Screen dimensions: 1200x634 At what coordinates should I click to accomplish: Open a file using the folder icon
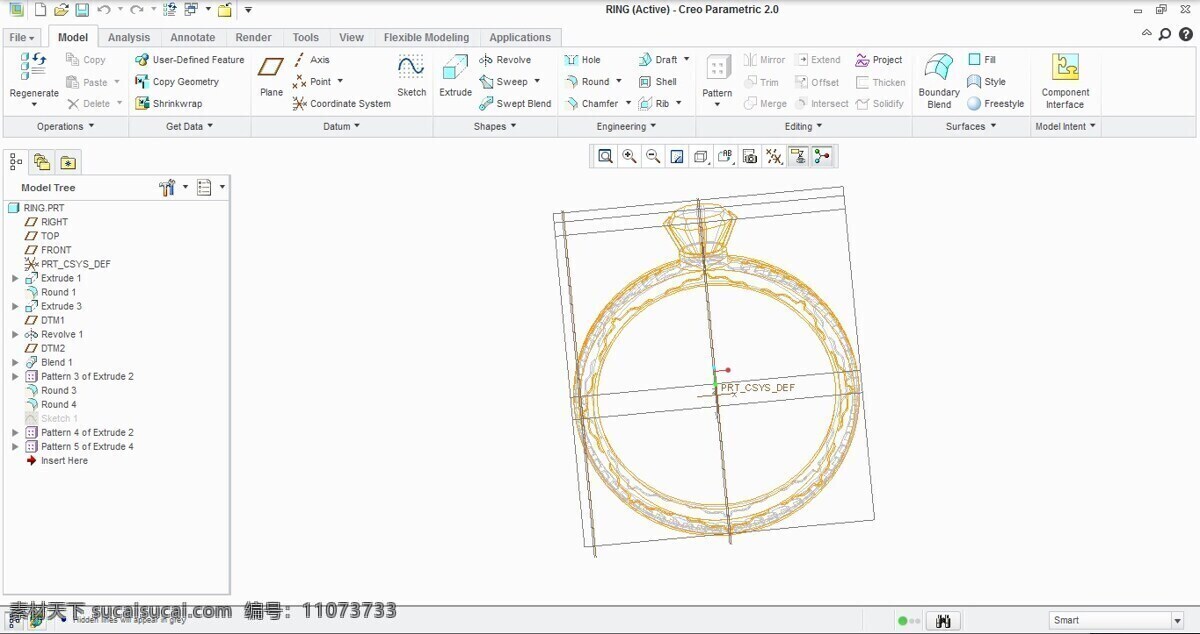(61, 10)
